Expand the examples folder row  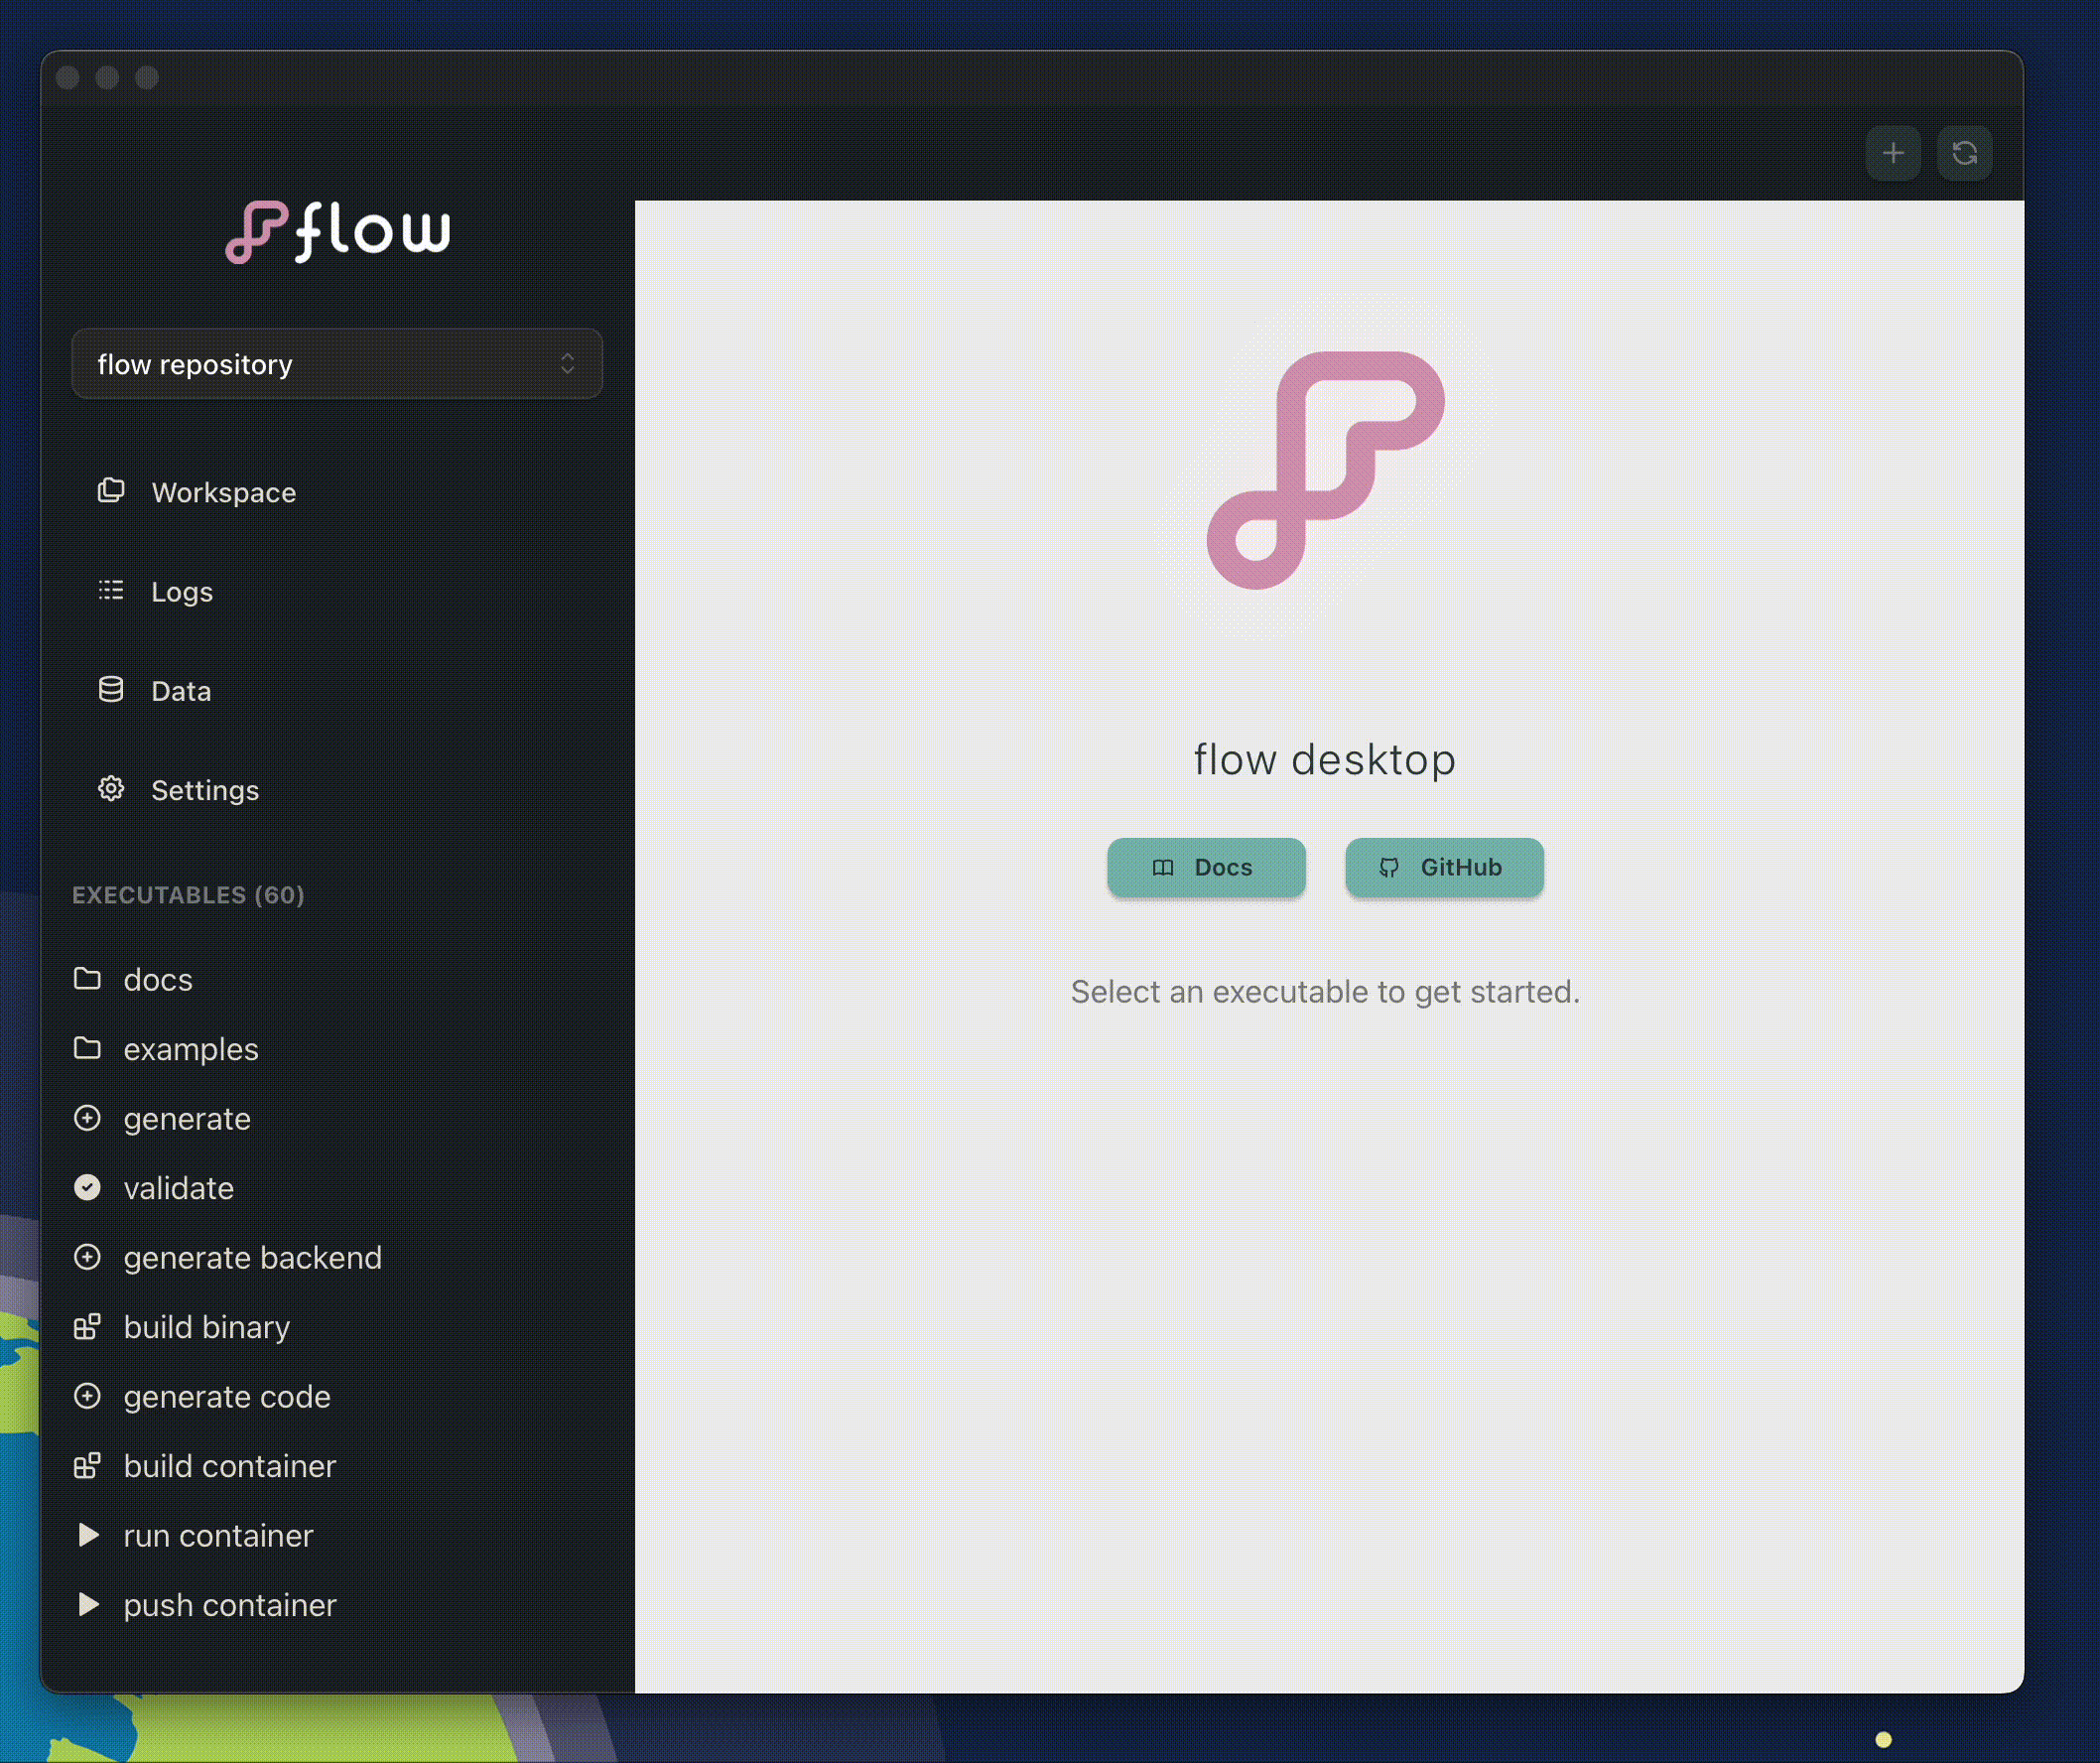coord(337,1049)
